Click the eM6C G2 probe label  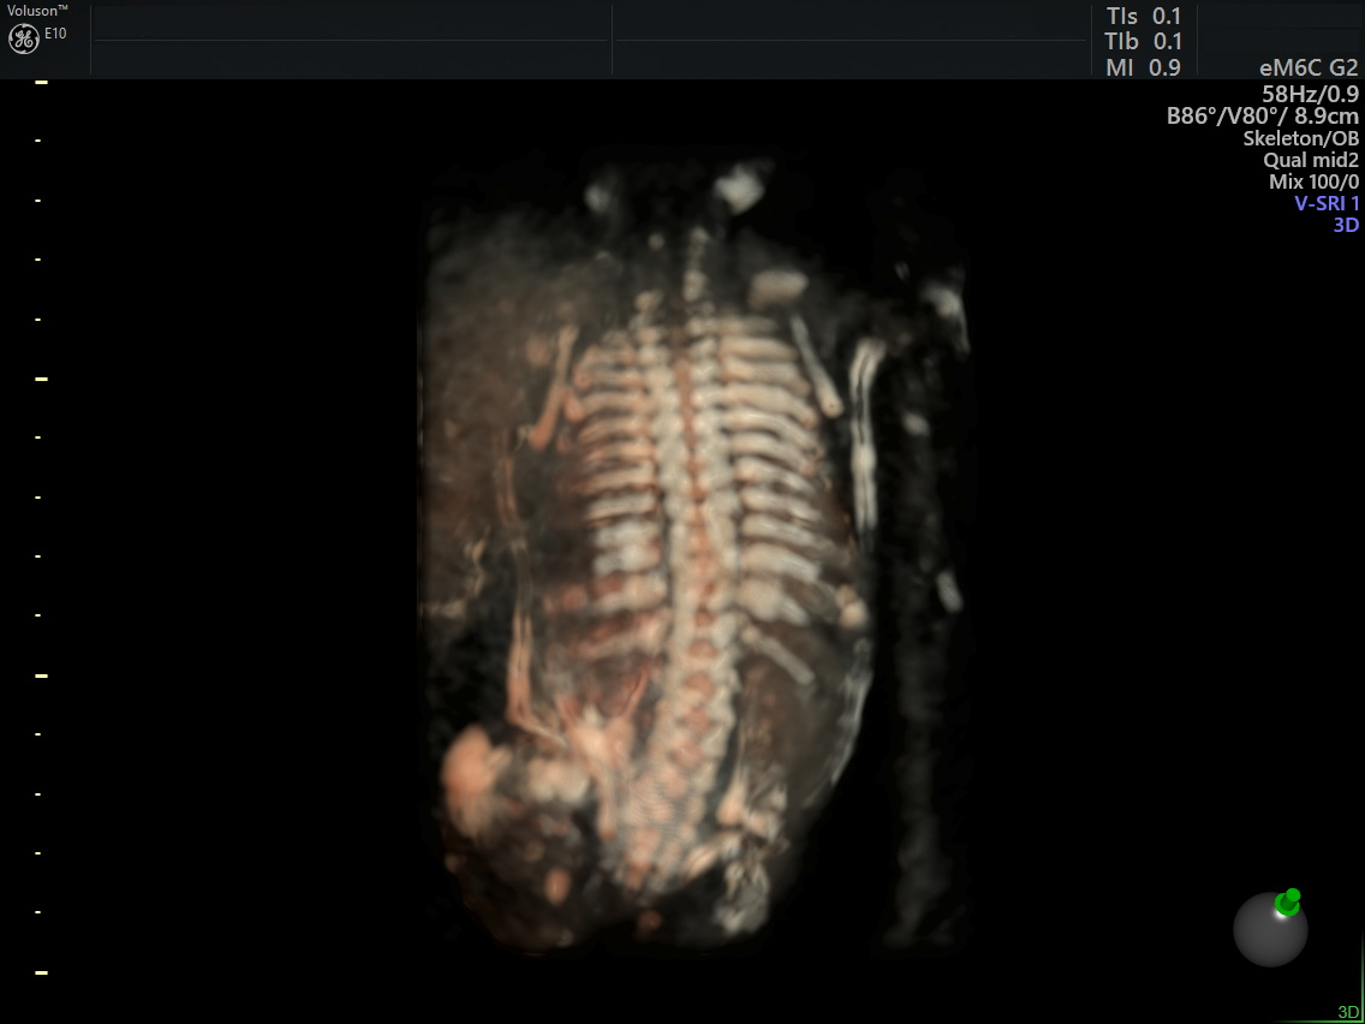click(1309, 68)
